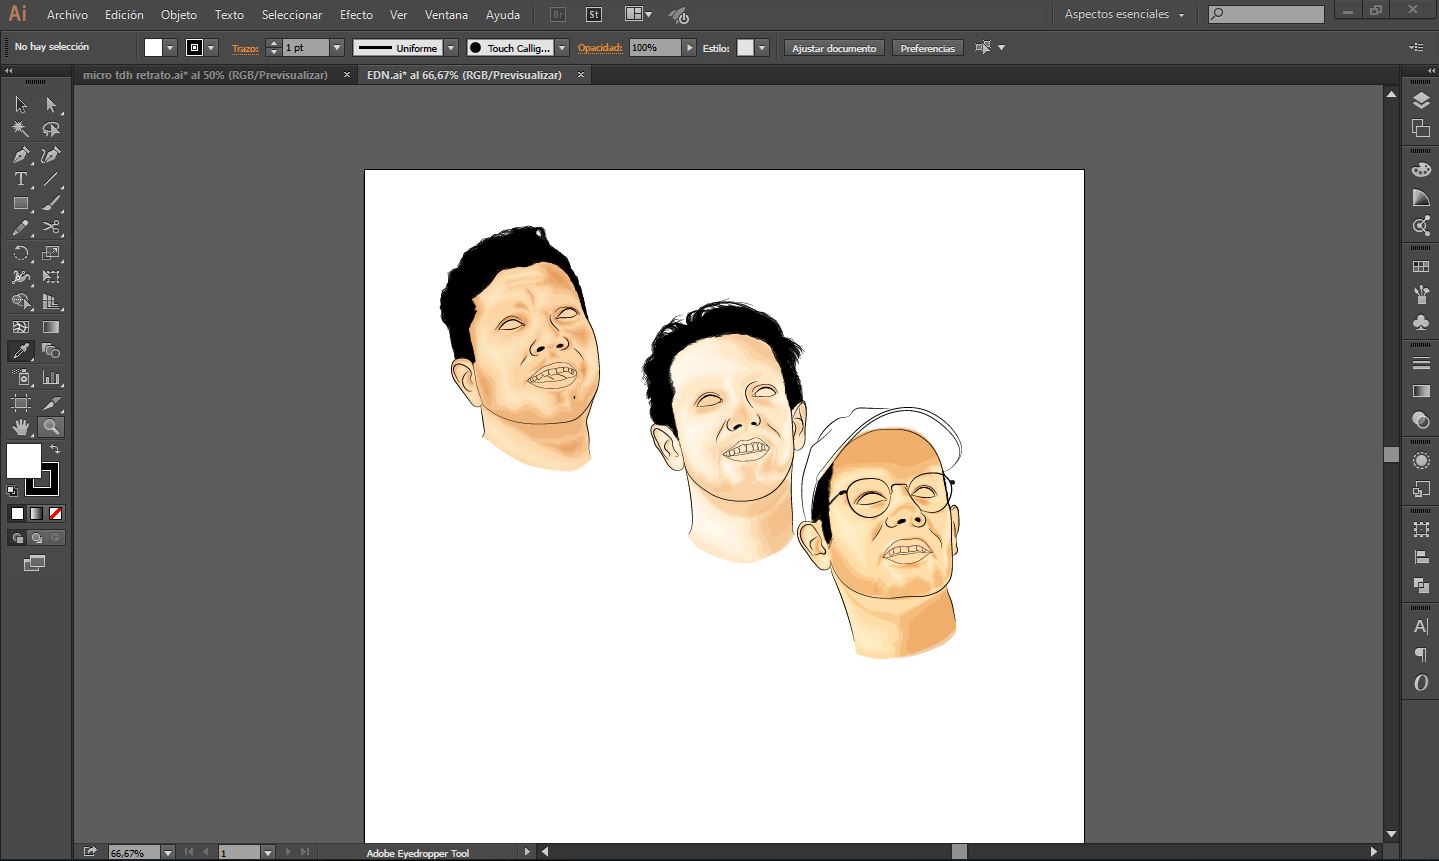The width and height of the screenshot is (1439, 861).
Task: Open the Paragraph panel icon
Action: (x=1421, y=655)
